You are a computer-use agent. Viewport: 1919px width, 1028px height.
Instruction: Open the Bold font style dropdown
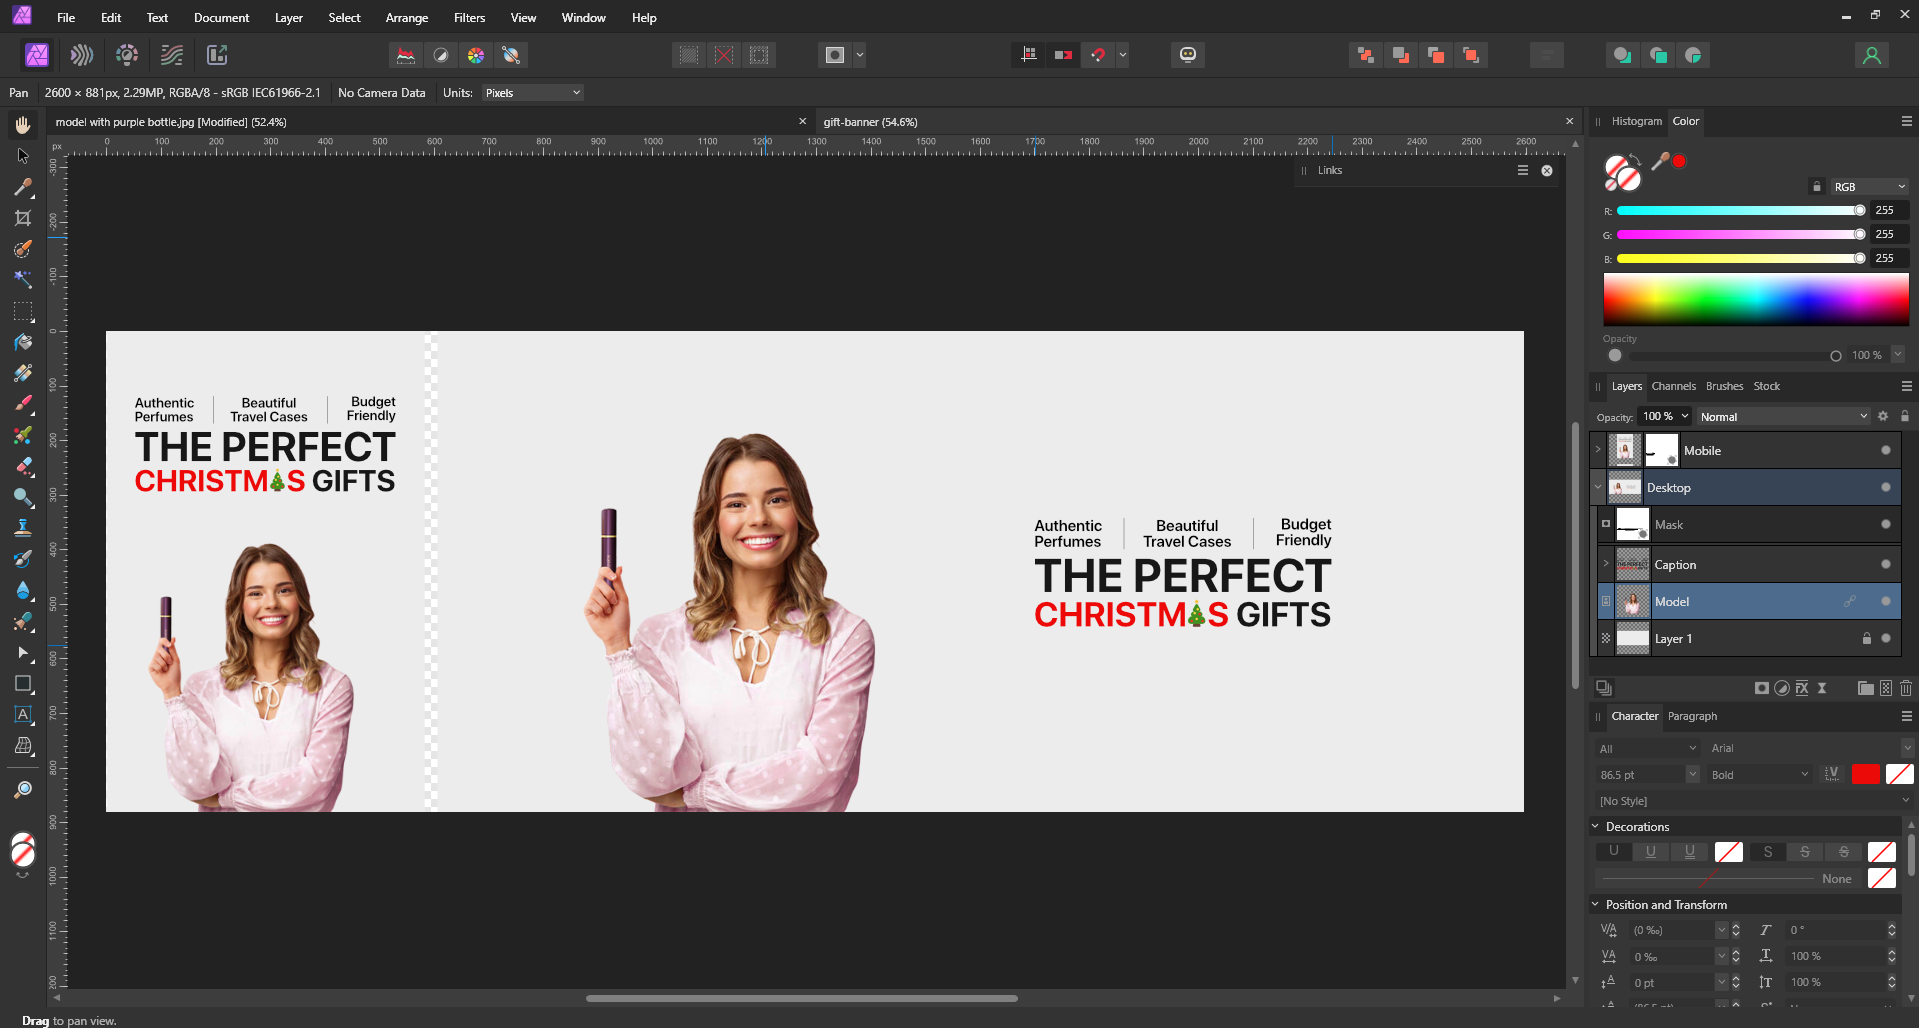coord(1759,775)
